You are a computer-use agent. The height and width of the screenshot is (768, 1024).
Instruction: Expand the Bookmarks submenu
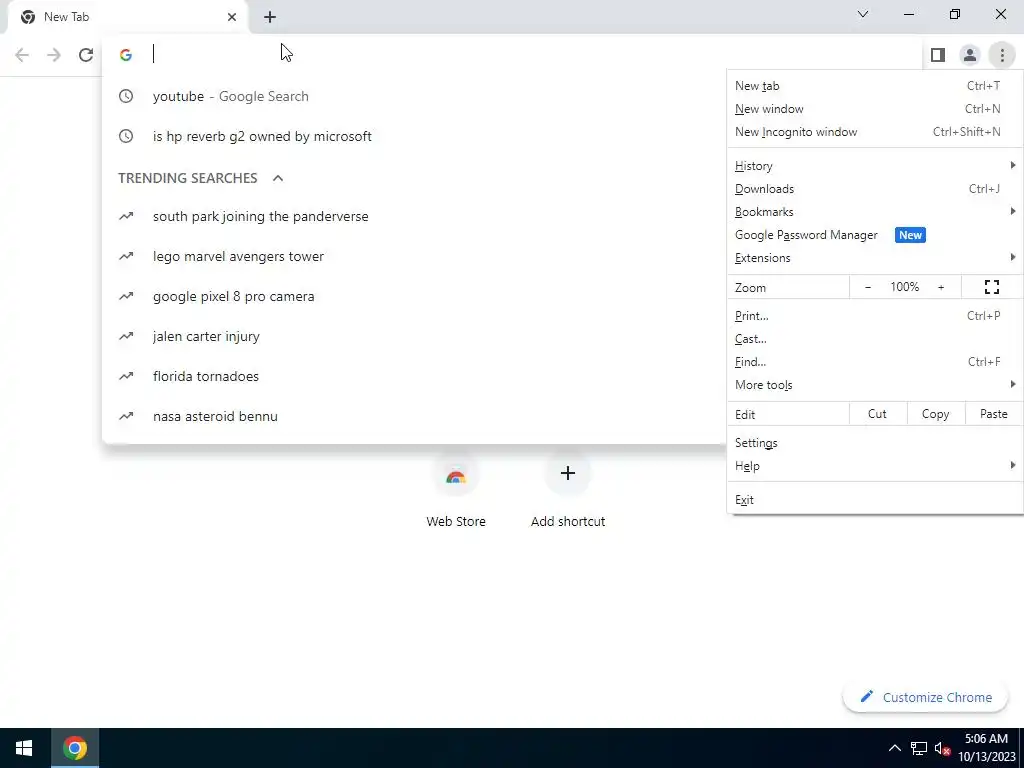point(874,212)
